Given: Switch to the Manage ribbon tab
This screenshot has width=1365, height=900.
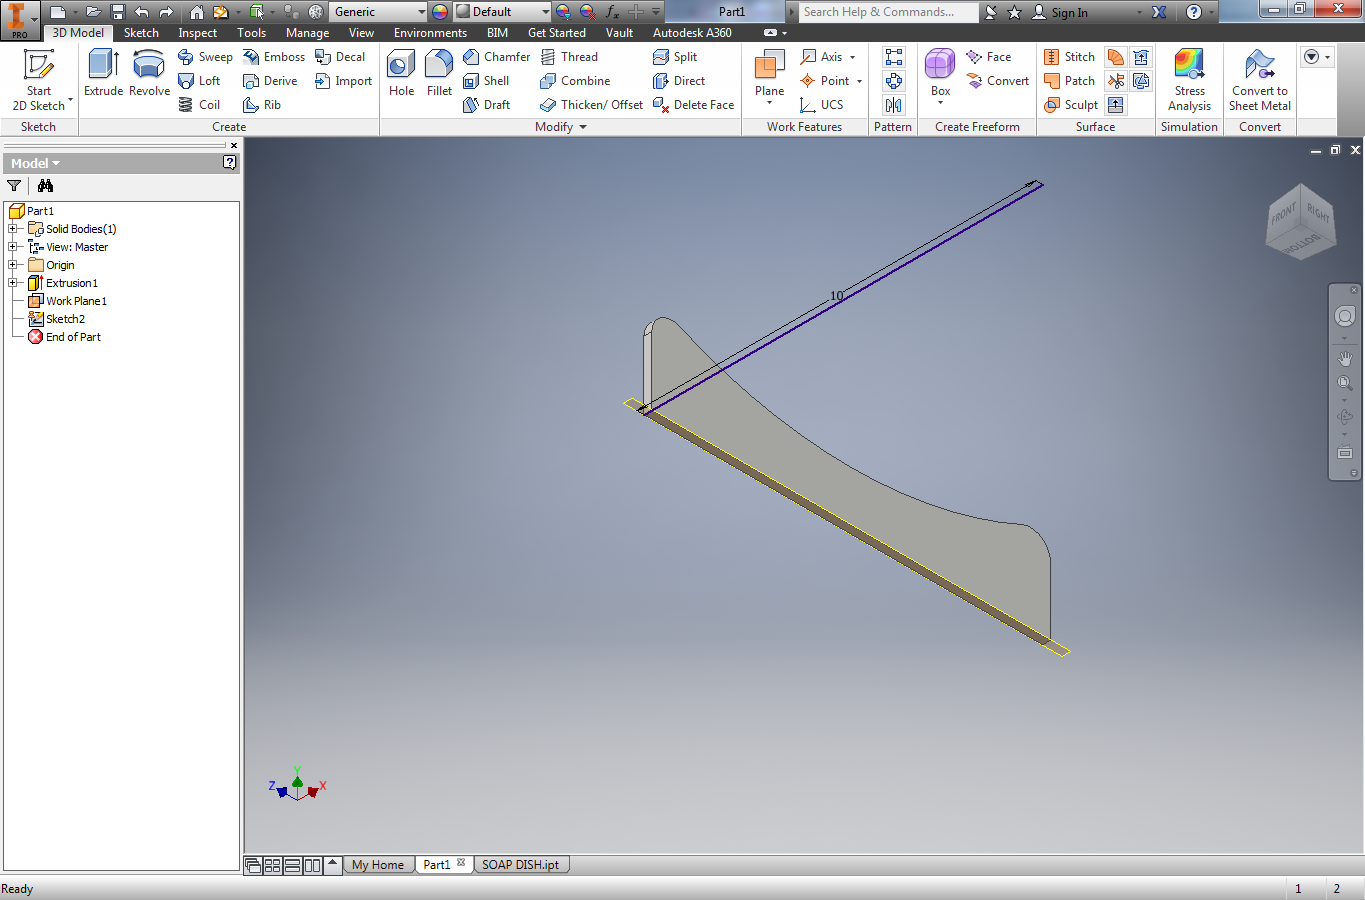Looking at the screenshot, I should pyautogui.click(x=307, y=33).
